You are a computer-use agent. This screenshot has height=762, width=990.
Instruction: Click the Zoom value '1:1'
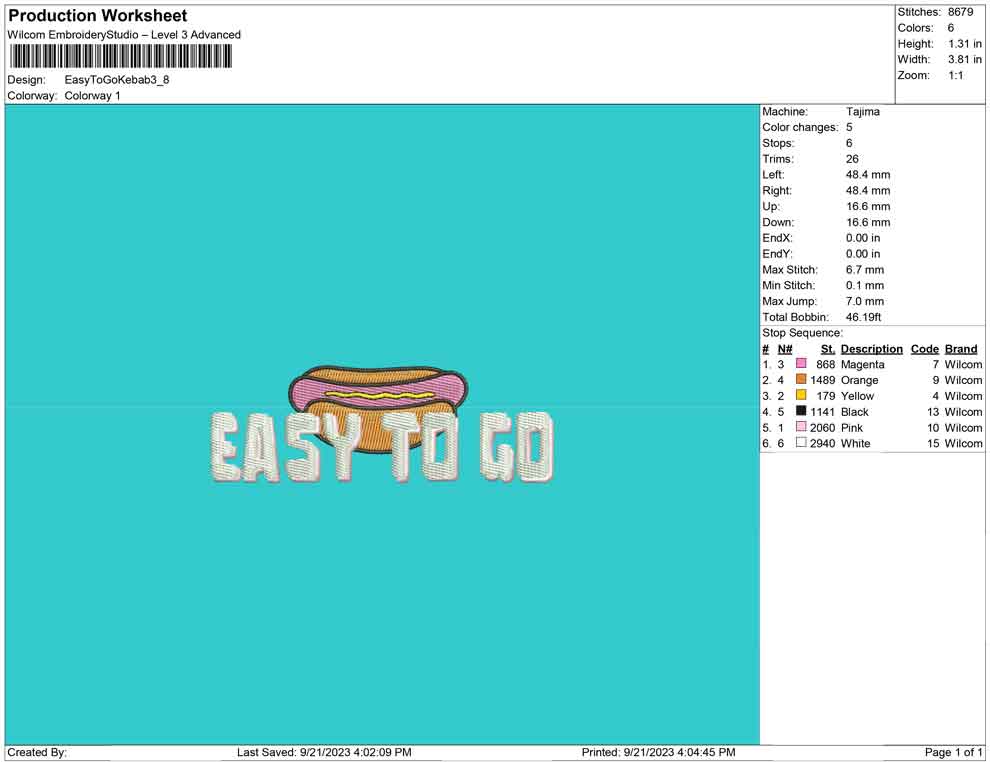coord(956,75)
